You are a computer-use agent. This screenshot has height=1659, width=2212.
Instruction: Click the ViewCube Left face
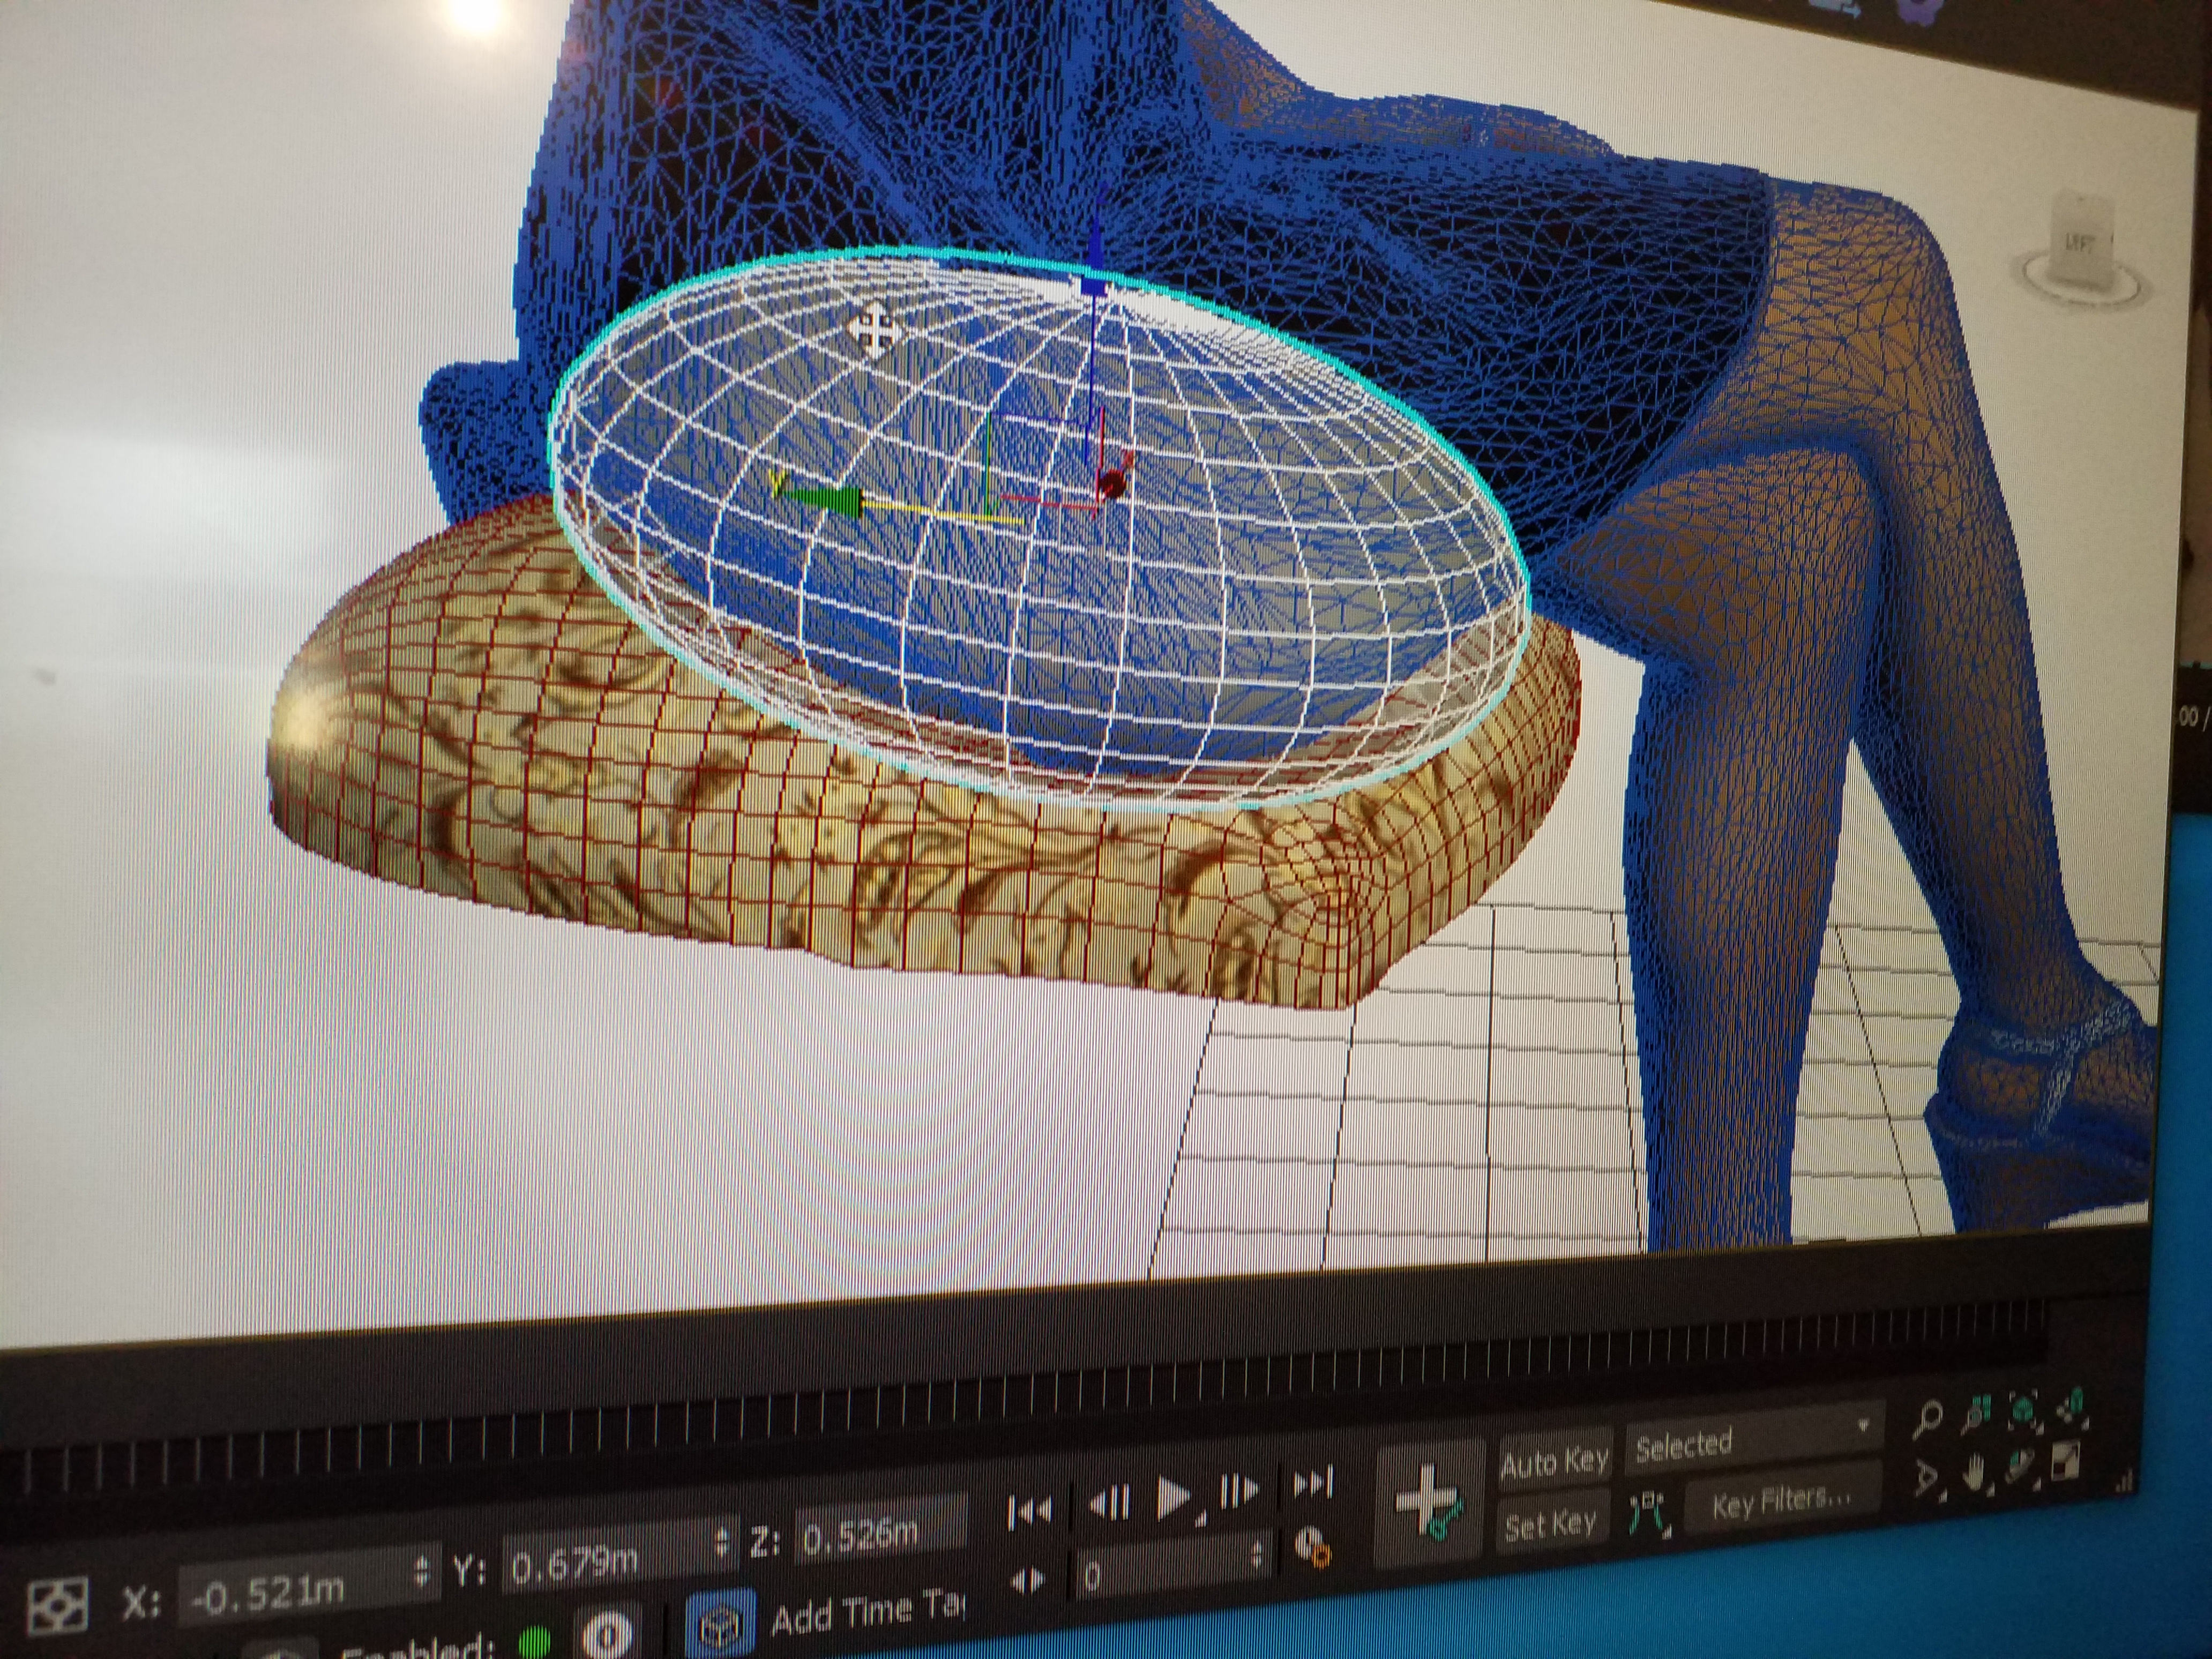point(2079,240)
